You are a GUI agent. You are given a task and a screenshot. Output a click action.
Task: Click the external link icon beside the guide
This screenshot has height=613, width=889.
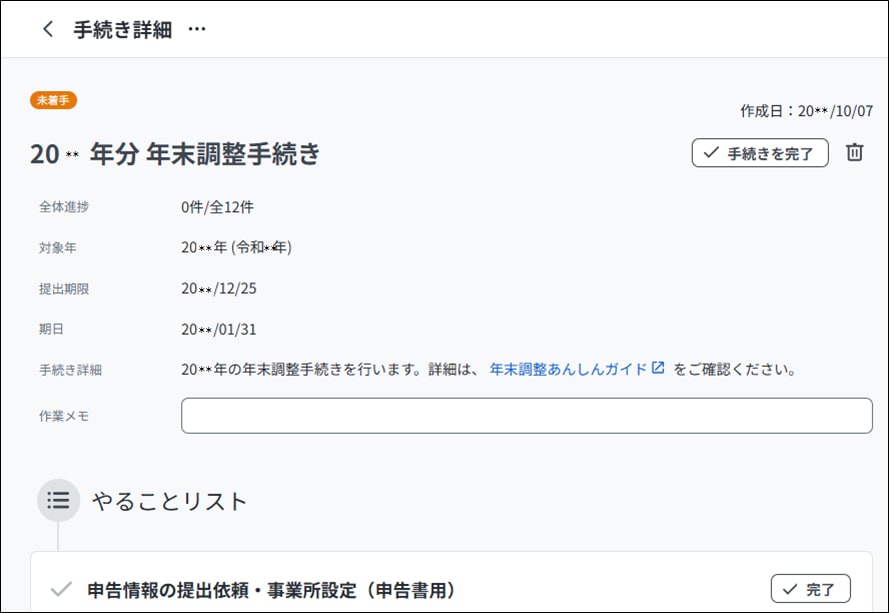tap(658, 368)
